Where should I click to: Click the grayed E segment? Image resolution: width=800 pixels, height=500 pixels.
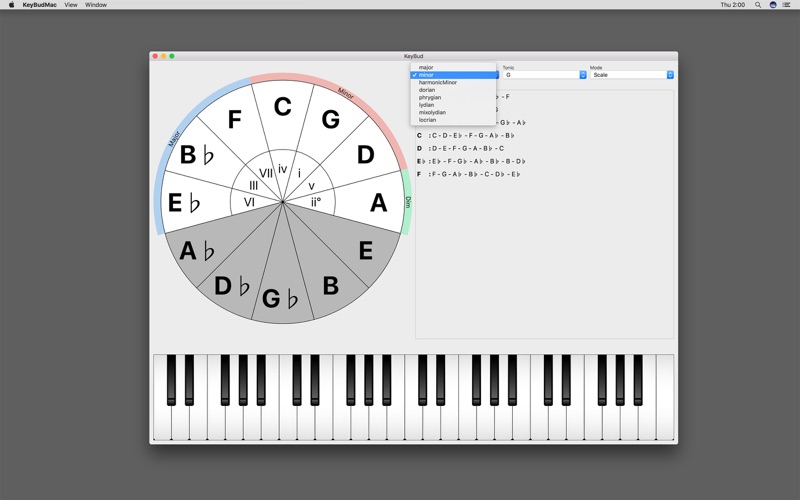click(365, 251)
